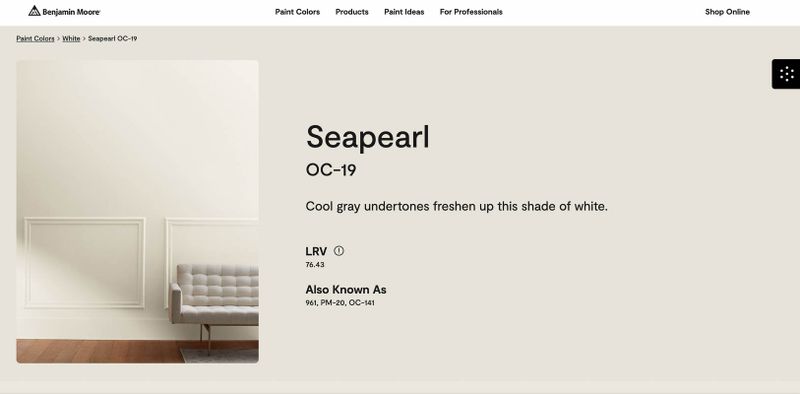Open the Products menu
Screen dimensions: 800x394
tap(352, 12)
